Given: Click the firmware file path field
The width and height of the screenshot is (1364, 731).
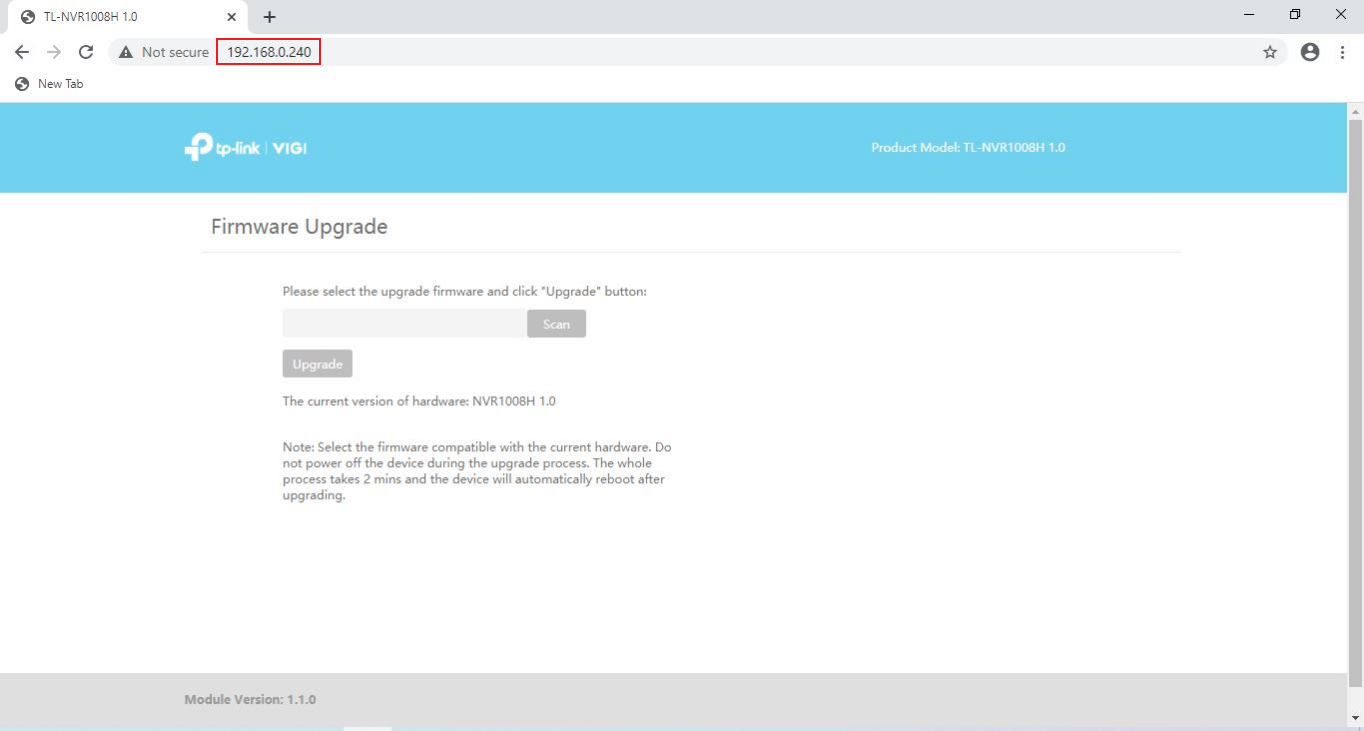Looking at the screenshot, I should (x=404, y=324).
